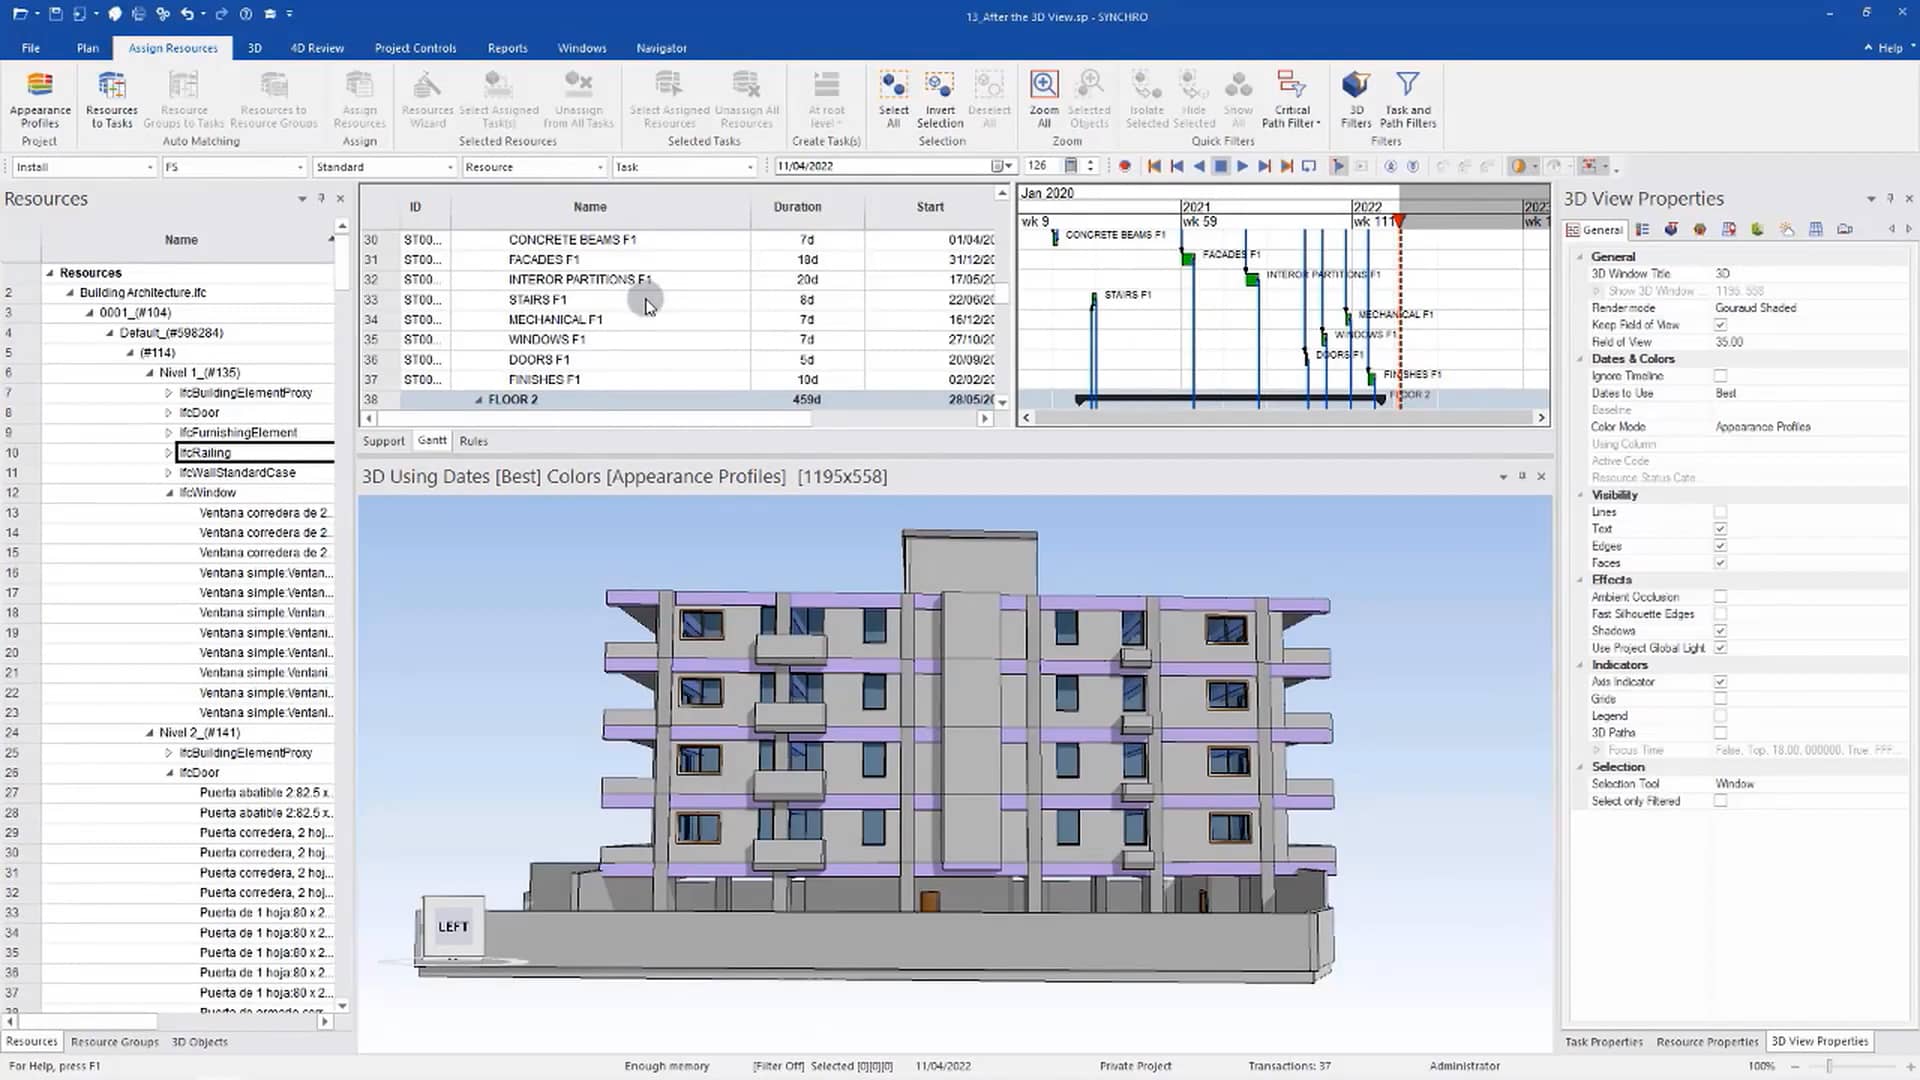Switch to Resource Properties panel
This screenshot has width=1920, height=1080.
1707,1041
